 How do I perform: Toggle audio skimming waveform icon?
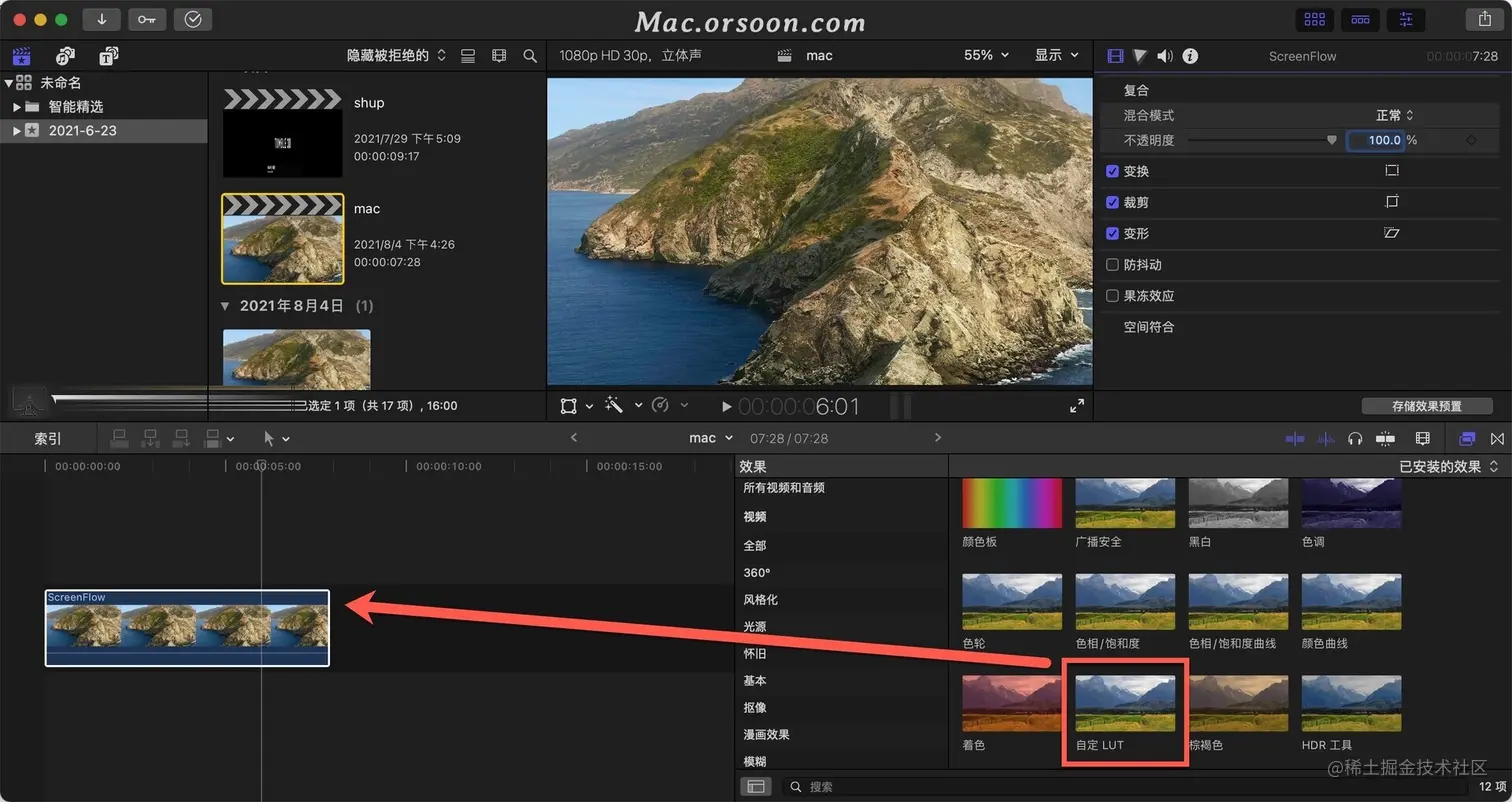pos(1326,438)
